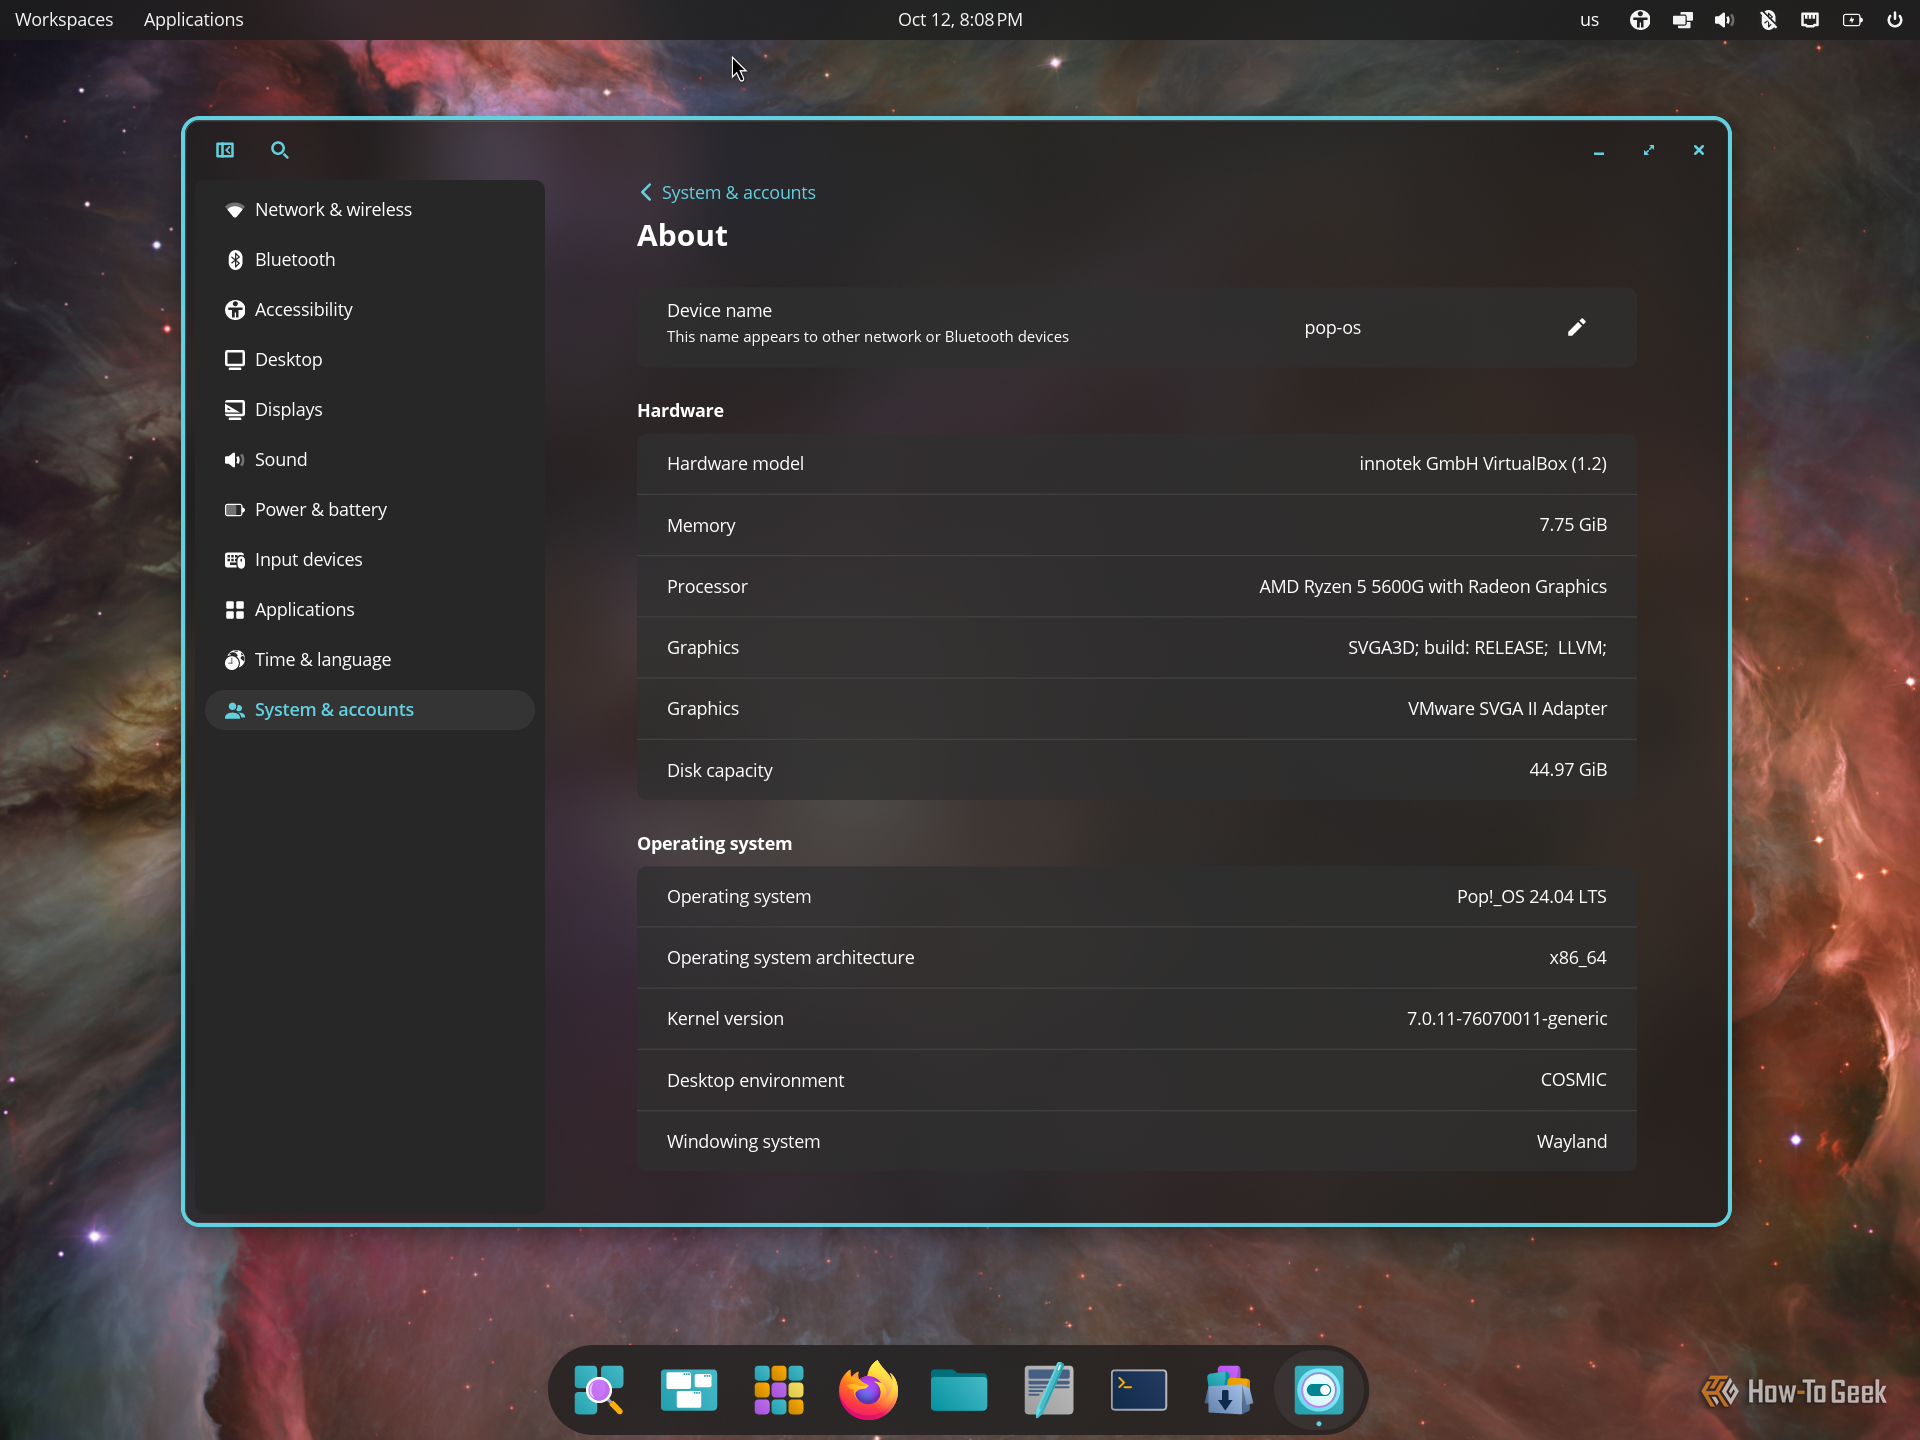Launch Firefox from the dock
This screenshot has width=1920, height=1440.
pos(868,1390)
